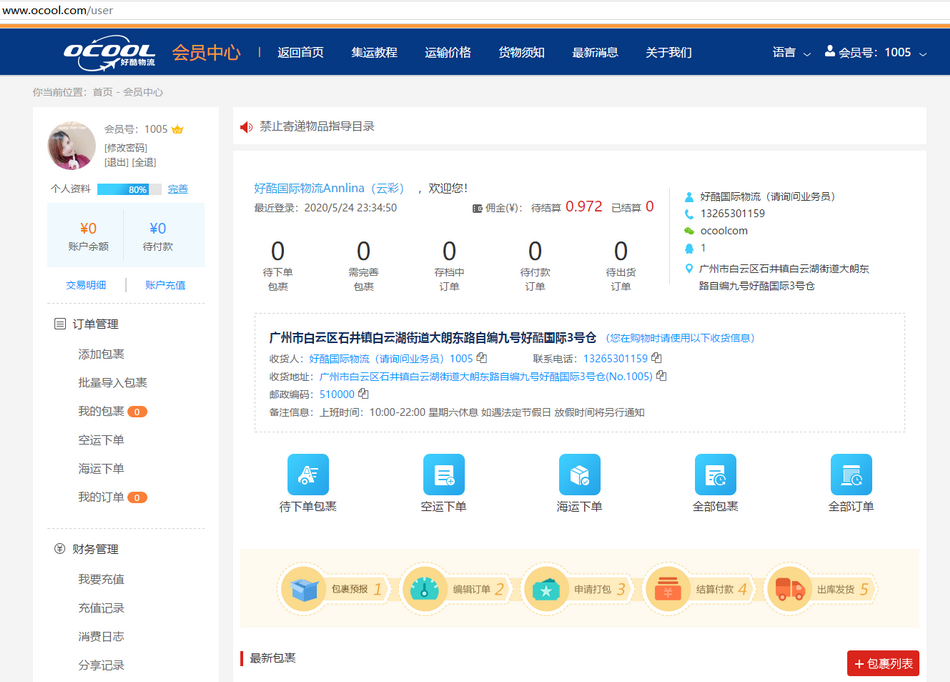Select 批量导入包裹 in the sidebar
Screen dimensions: 950x682
(x=112, y=383)
